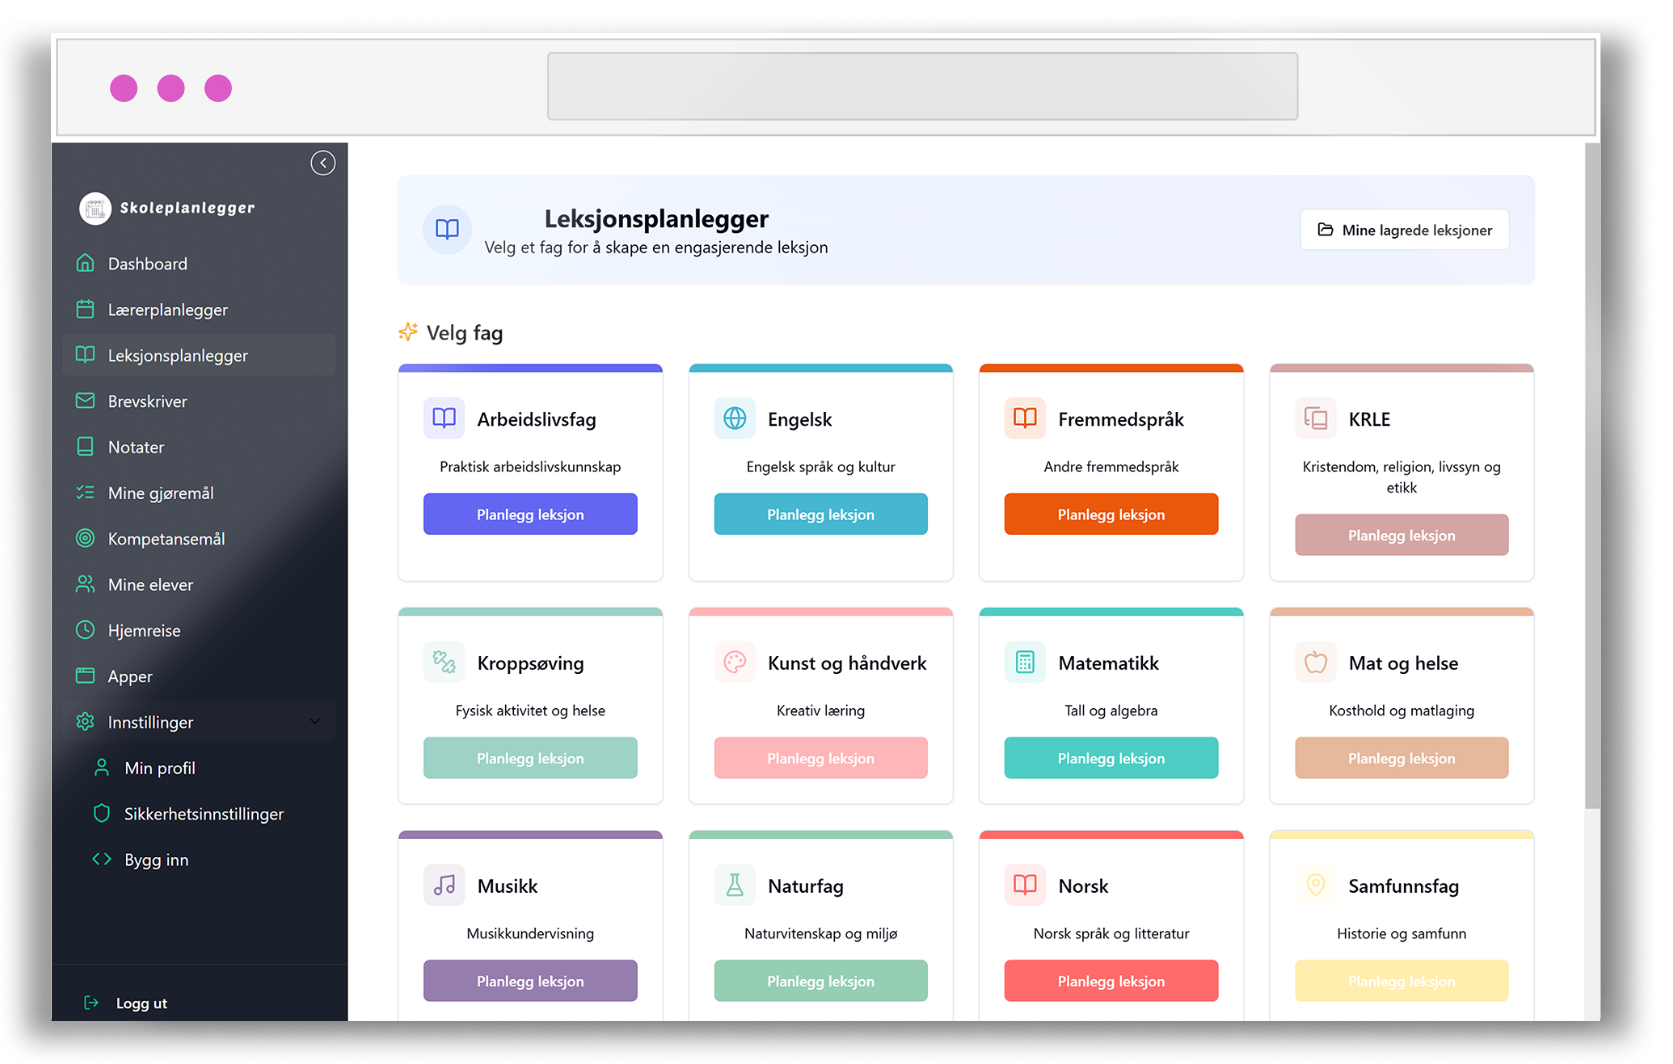Click Planlegg leksjon for Norsk
This screenshot has height=1064, width=1673.
1110,981
